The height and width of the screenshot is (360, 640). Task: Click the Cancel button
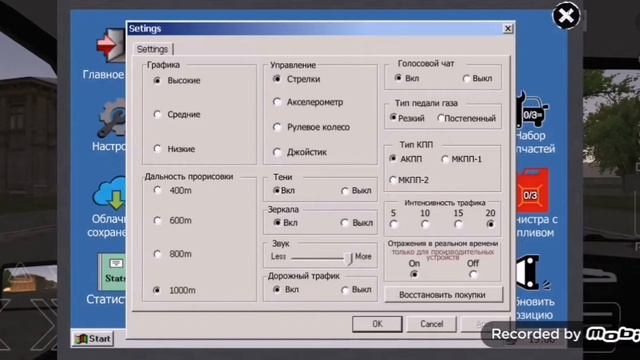coord(431,324)
